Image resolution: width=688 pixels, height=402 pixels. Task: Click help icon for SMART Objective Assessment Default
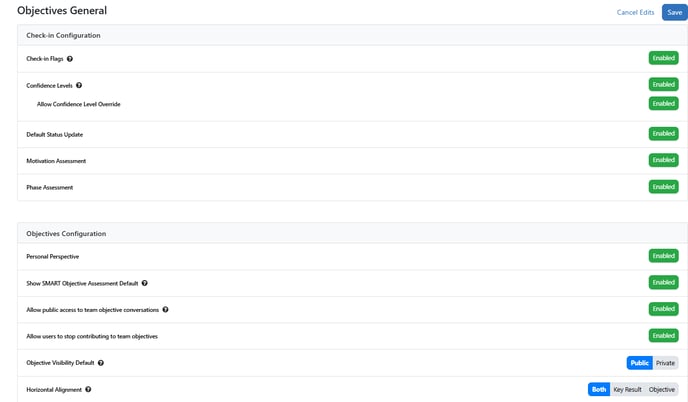146,283
